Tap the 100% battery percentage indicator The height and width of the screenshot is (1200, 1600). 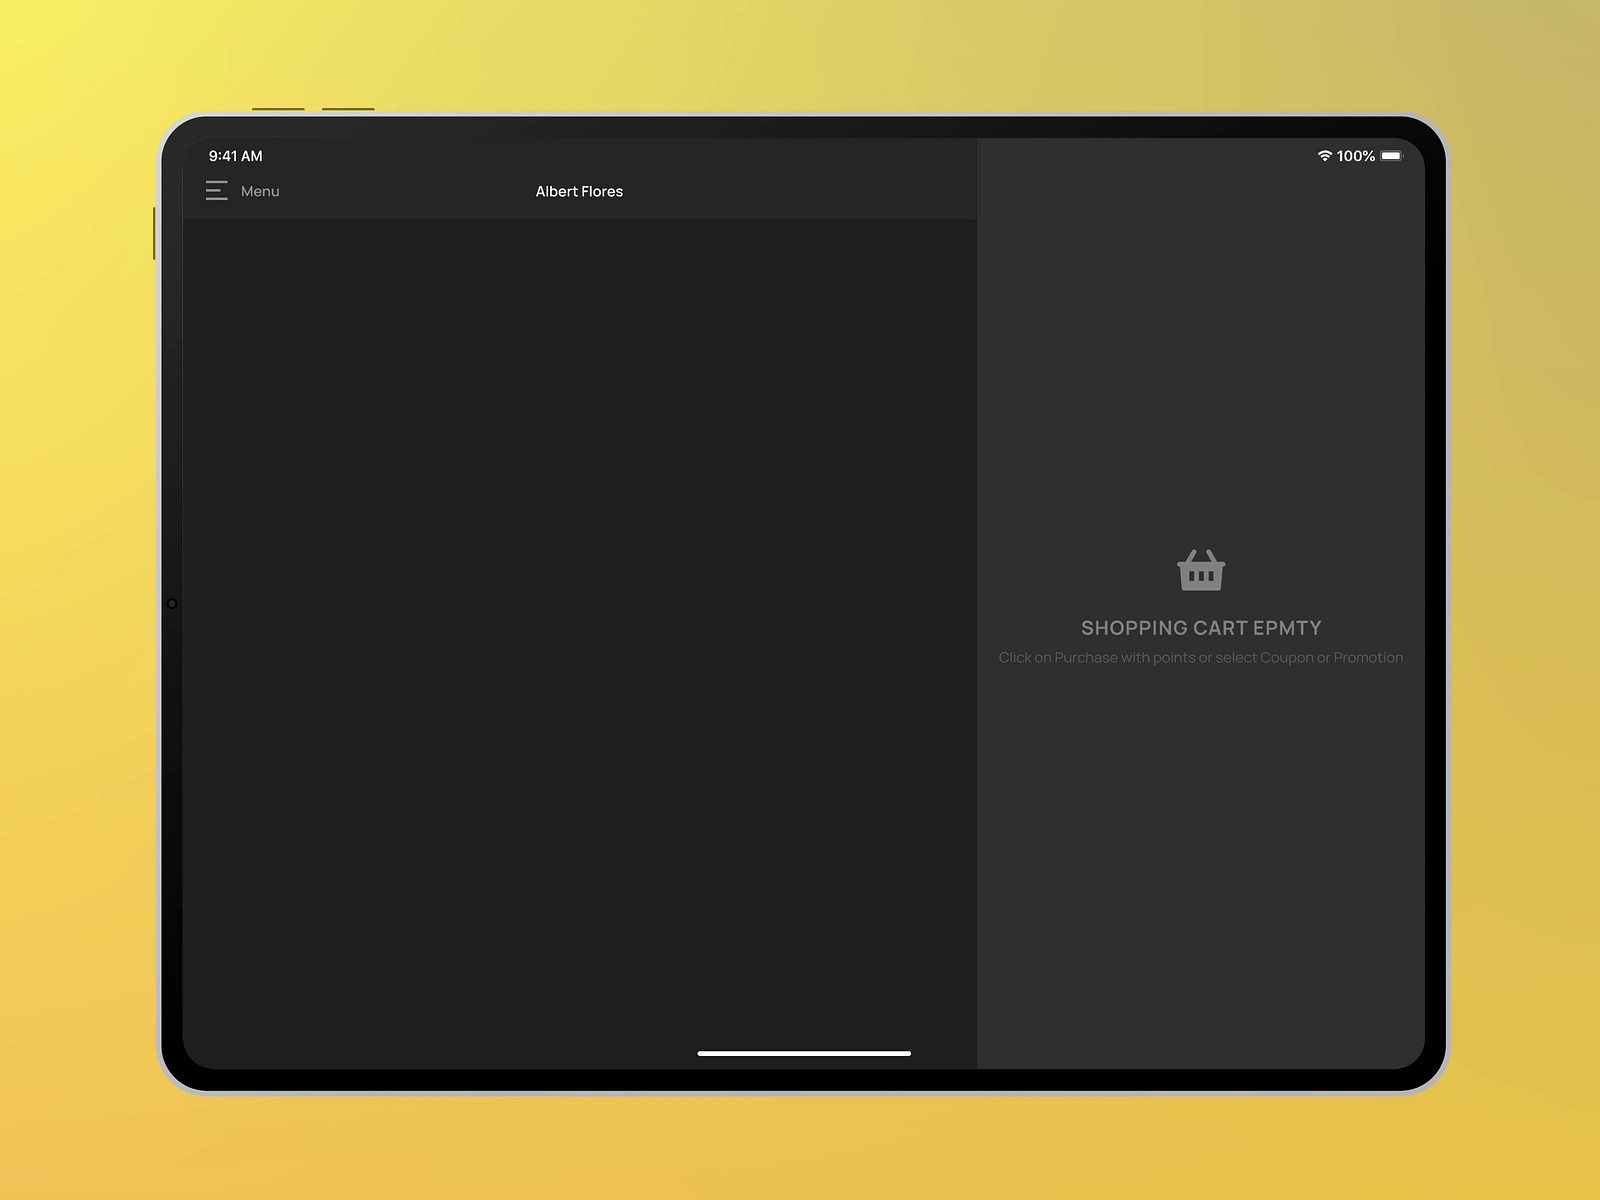pyautogui.click(x=1357, y=155)
